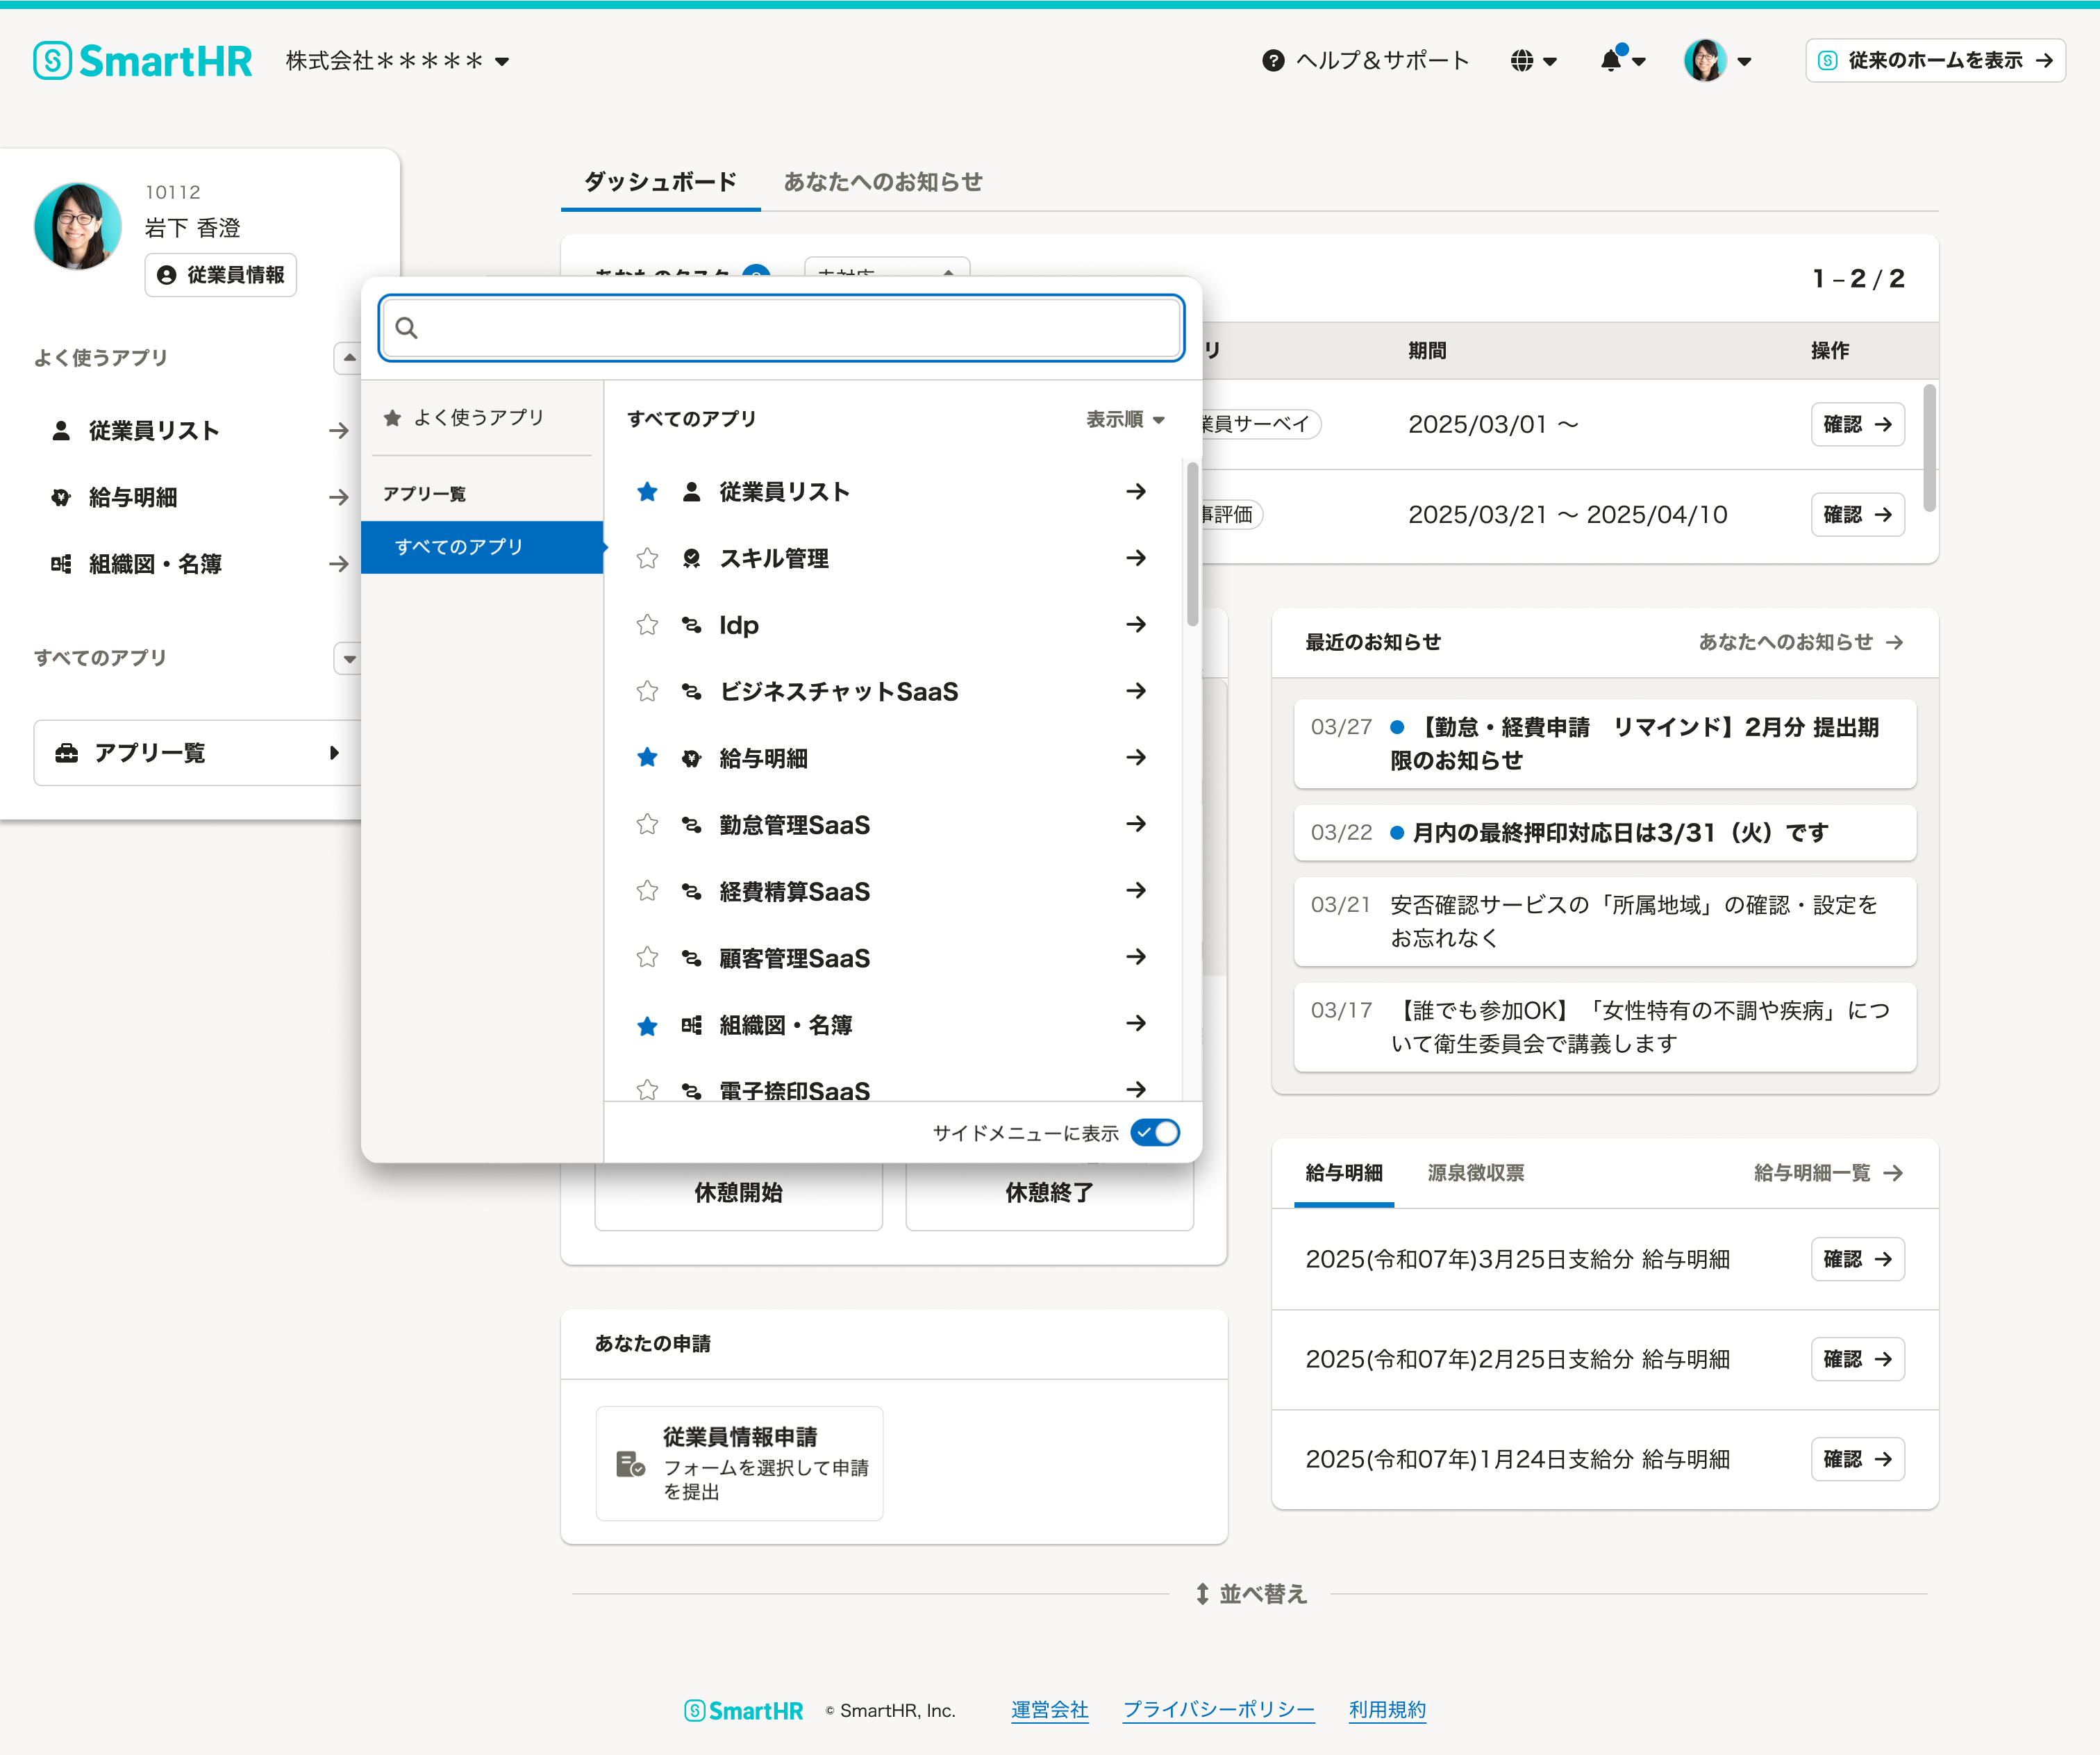Switch to the あなたへのお知らせ tab
Viewport: 2100px width, 1755px height.
pos(882,182)
